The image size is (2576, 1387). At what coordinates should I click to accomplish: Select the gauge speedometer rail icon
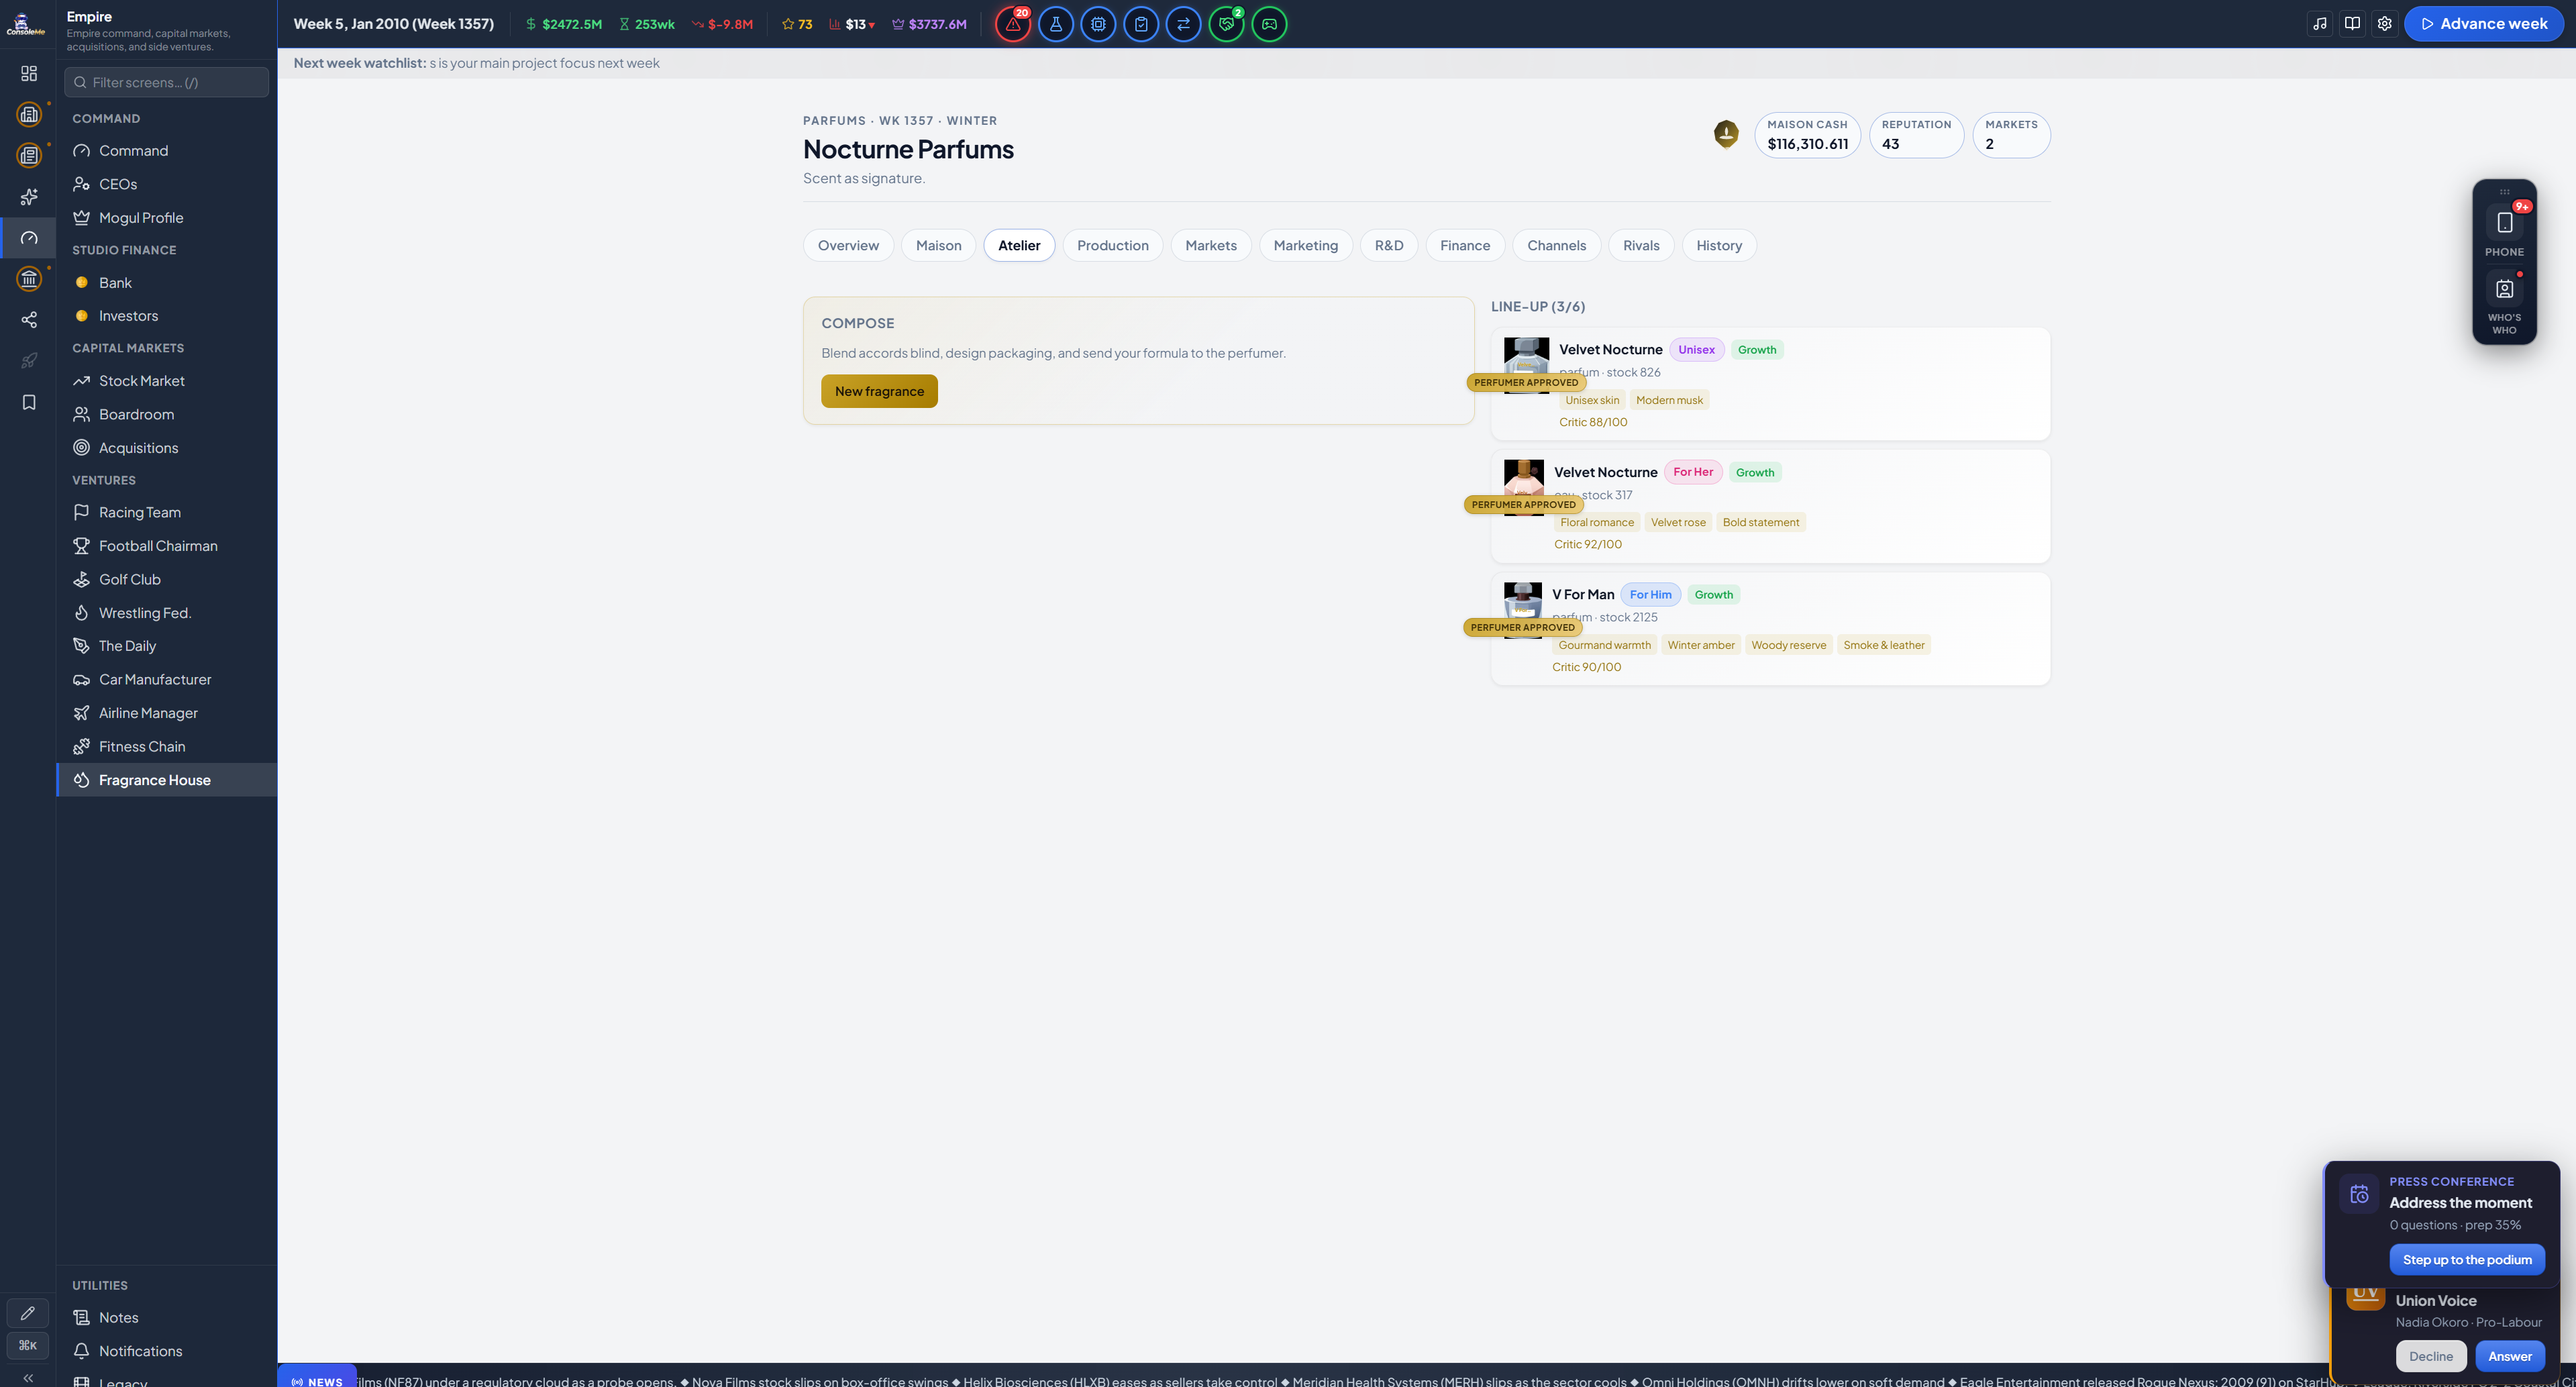[29, 238]
